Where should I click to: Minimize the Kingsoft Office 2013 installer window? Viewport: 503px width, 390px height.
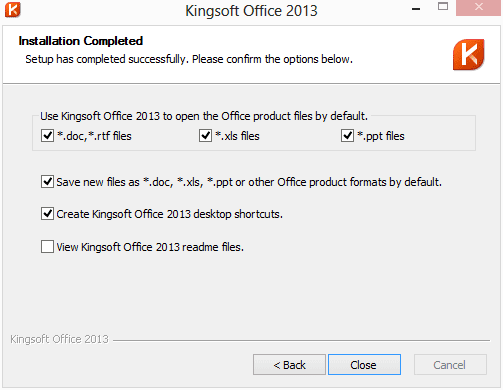(x=416, y=9)
